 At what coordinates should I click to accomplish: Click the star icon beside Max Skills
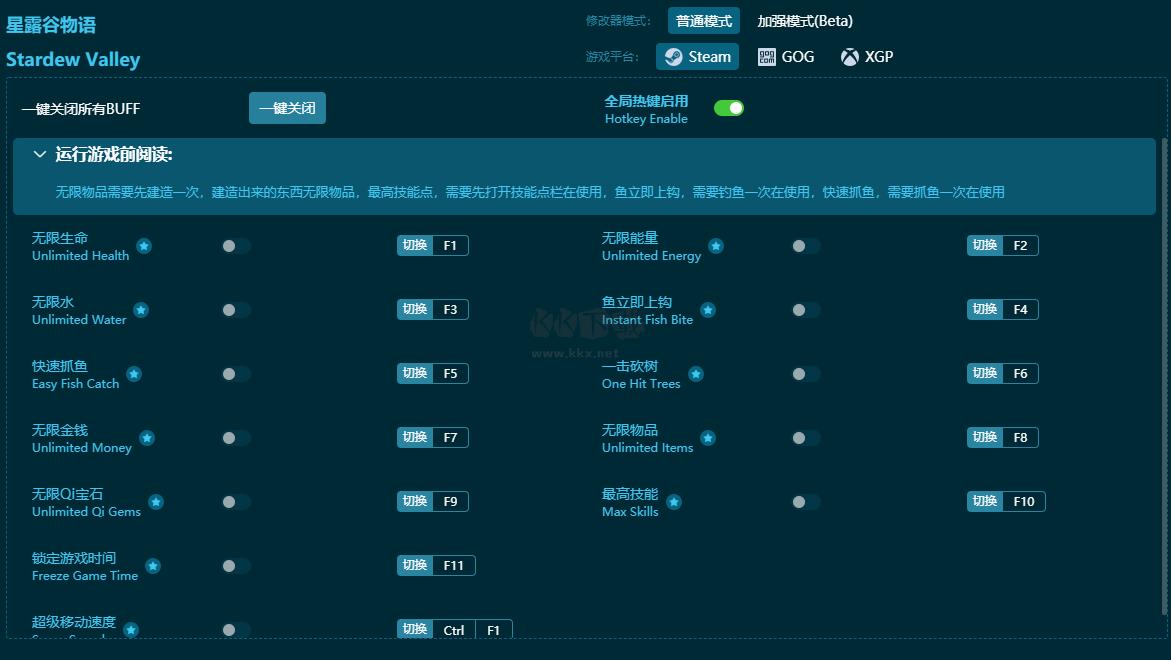(674, 502)
